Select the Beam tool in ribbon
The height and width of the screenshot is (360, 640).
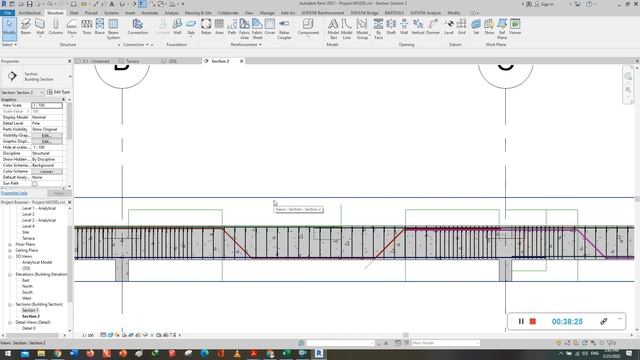[x=26, y=27]
